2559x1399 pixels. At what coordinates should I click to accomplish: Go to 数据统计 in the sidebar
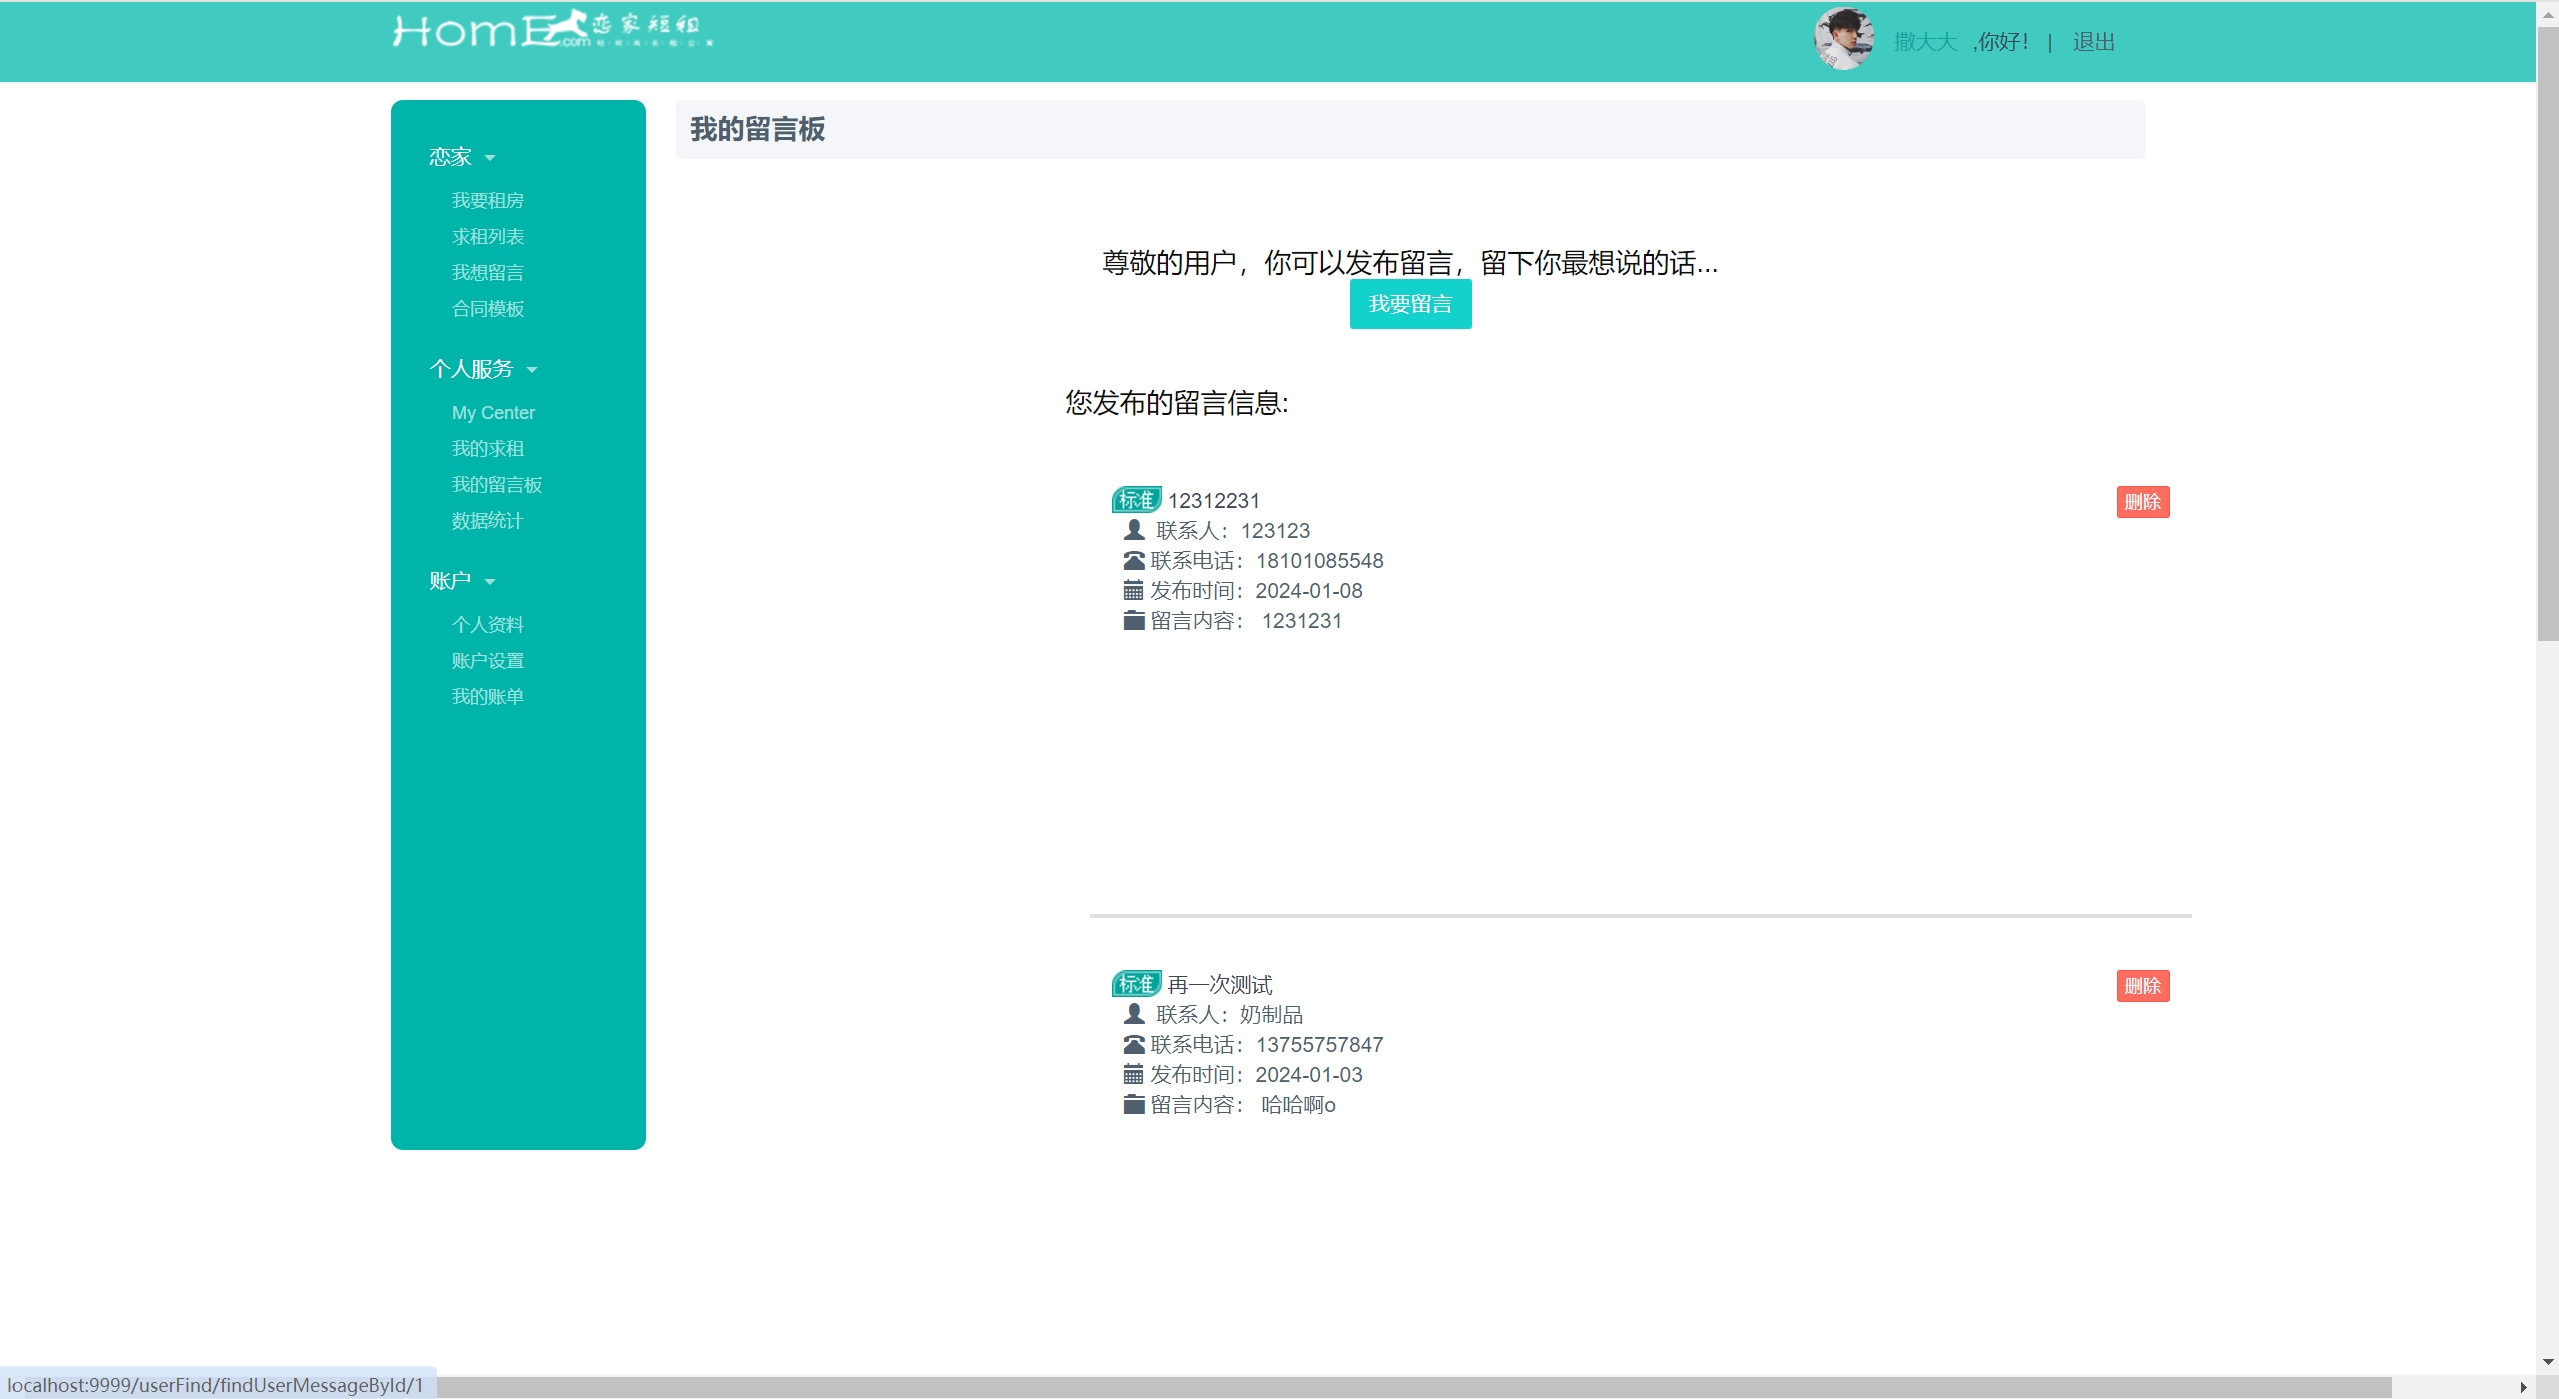487,521
